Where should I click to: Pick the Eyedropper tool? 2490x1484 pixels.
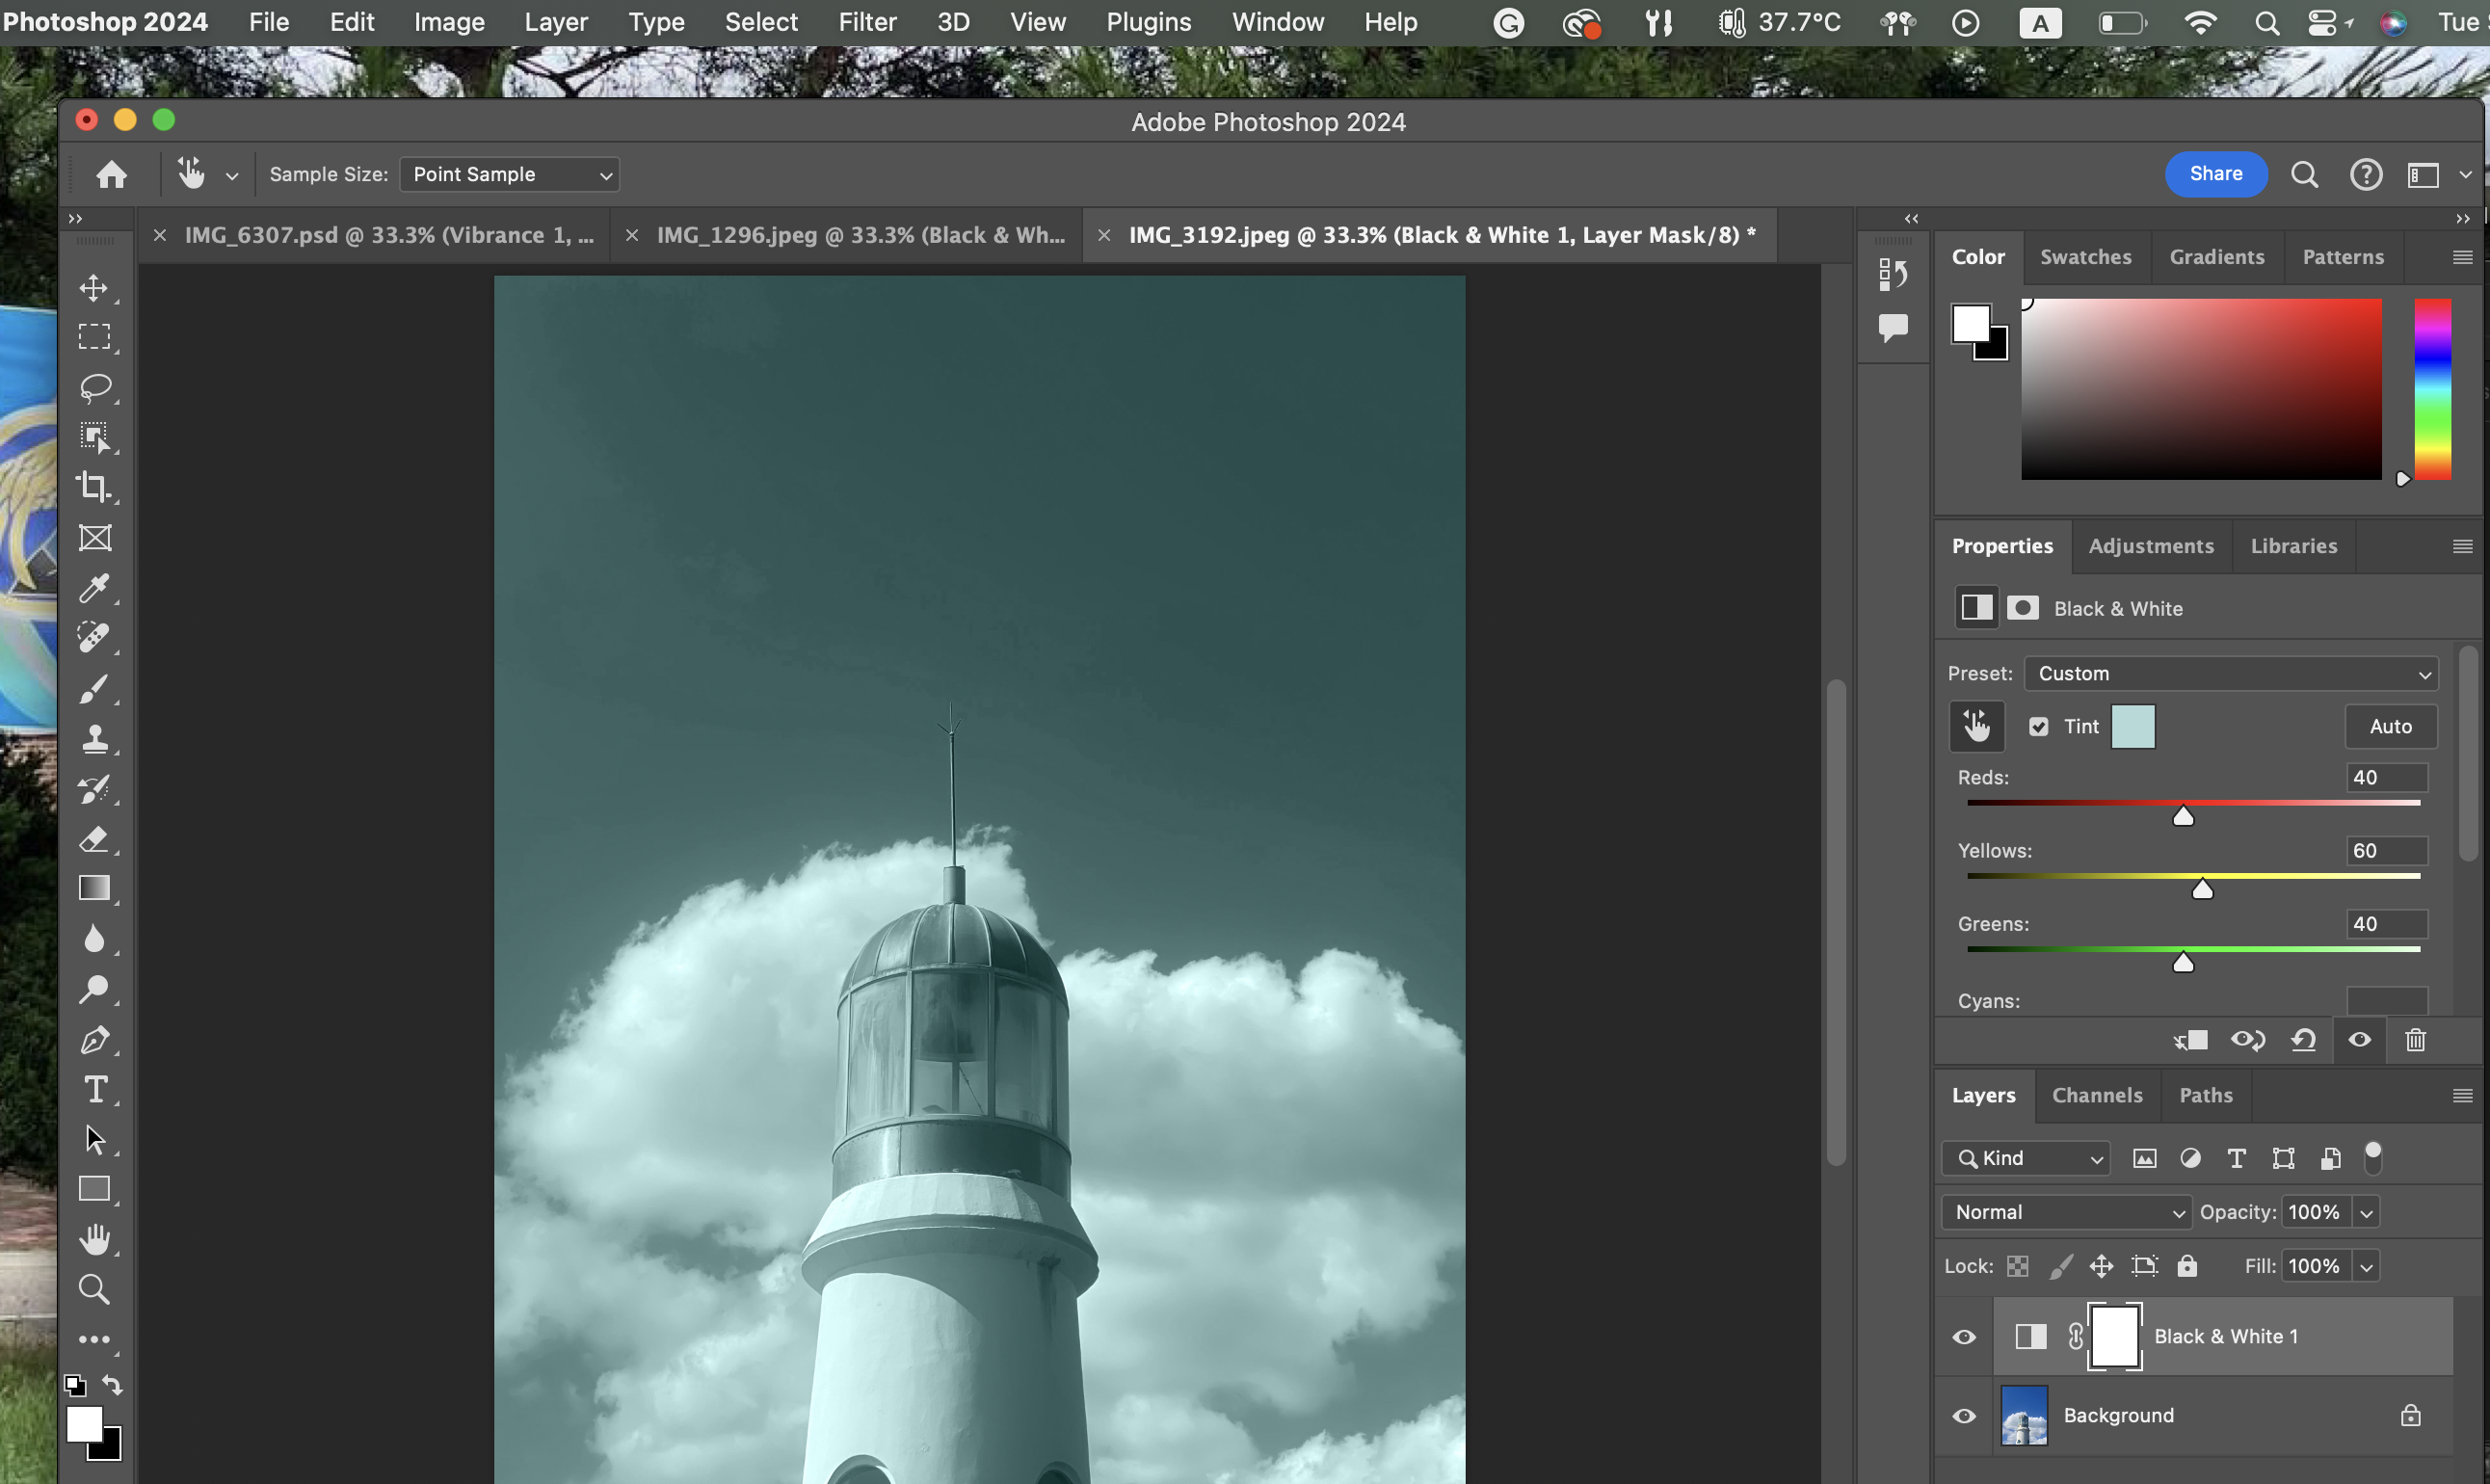coord(95,588)
